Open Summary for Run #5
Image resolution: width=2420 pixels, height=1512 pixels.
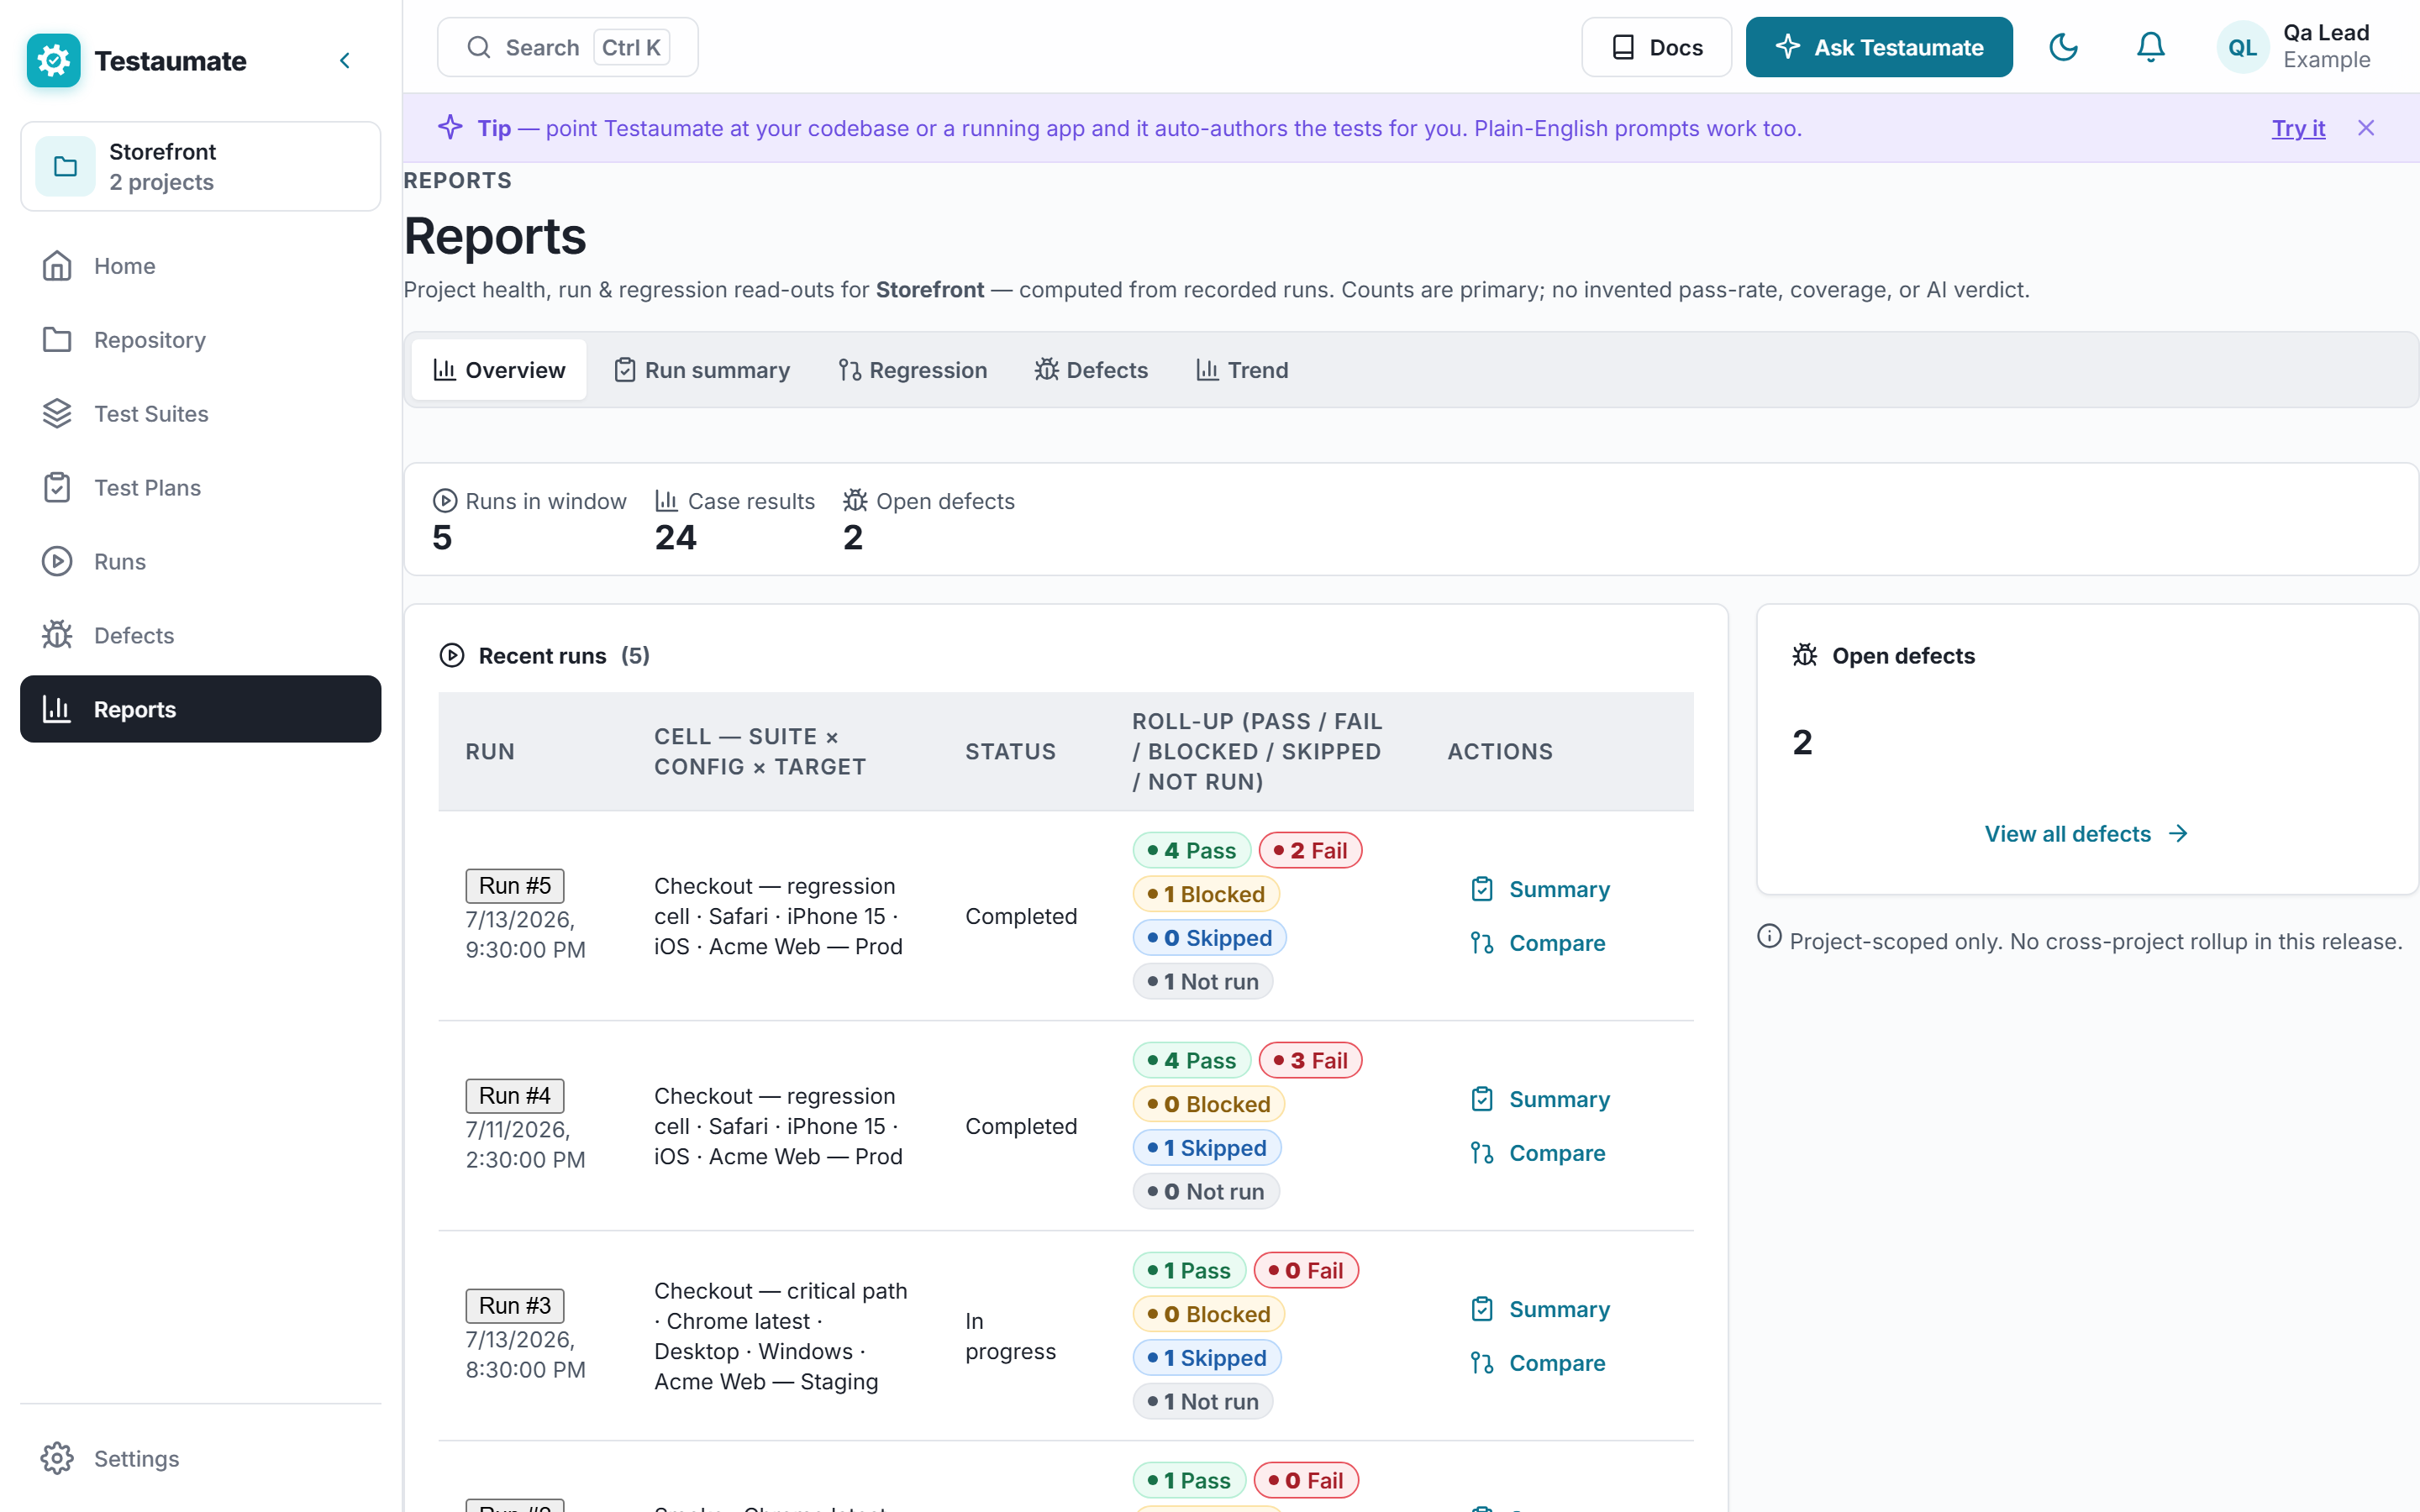[x=1540, y=889]
